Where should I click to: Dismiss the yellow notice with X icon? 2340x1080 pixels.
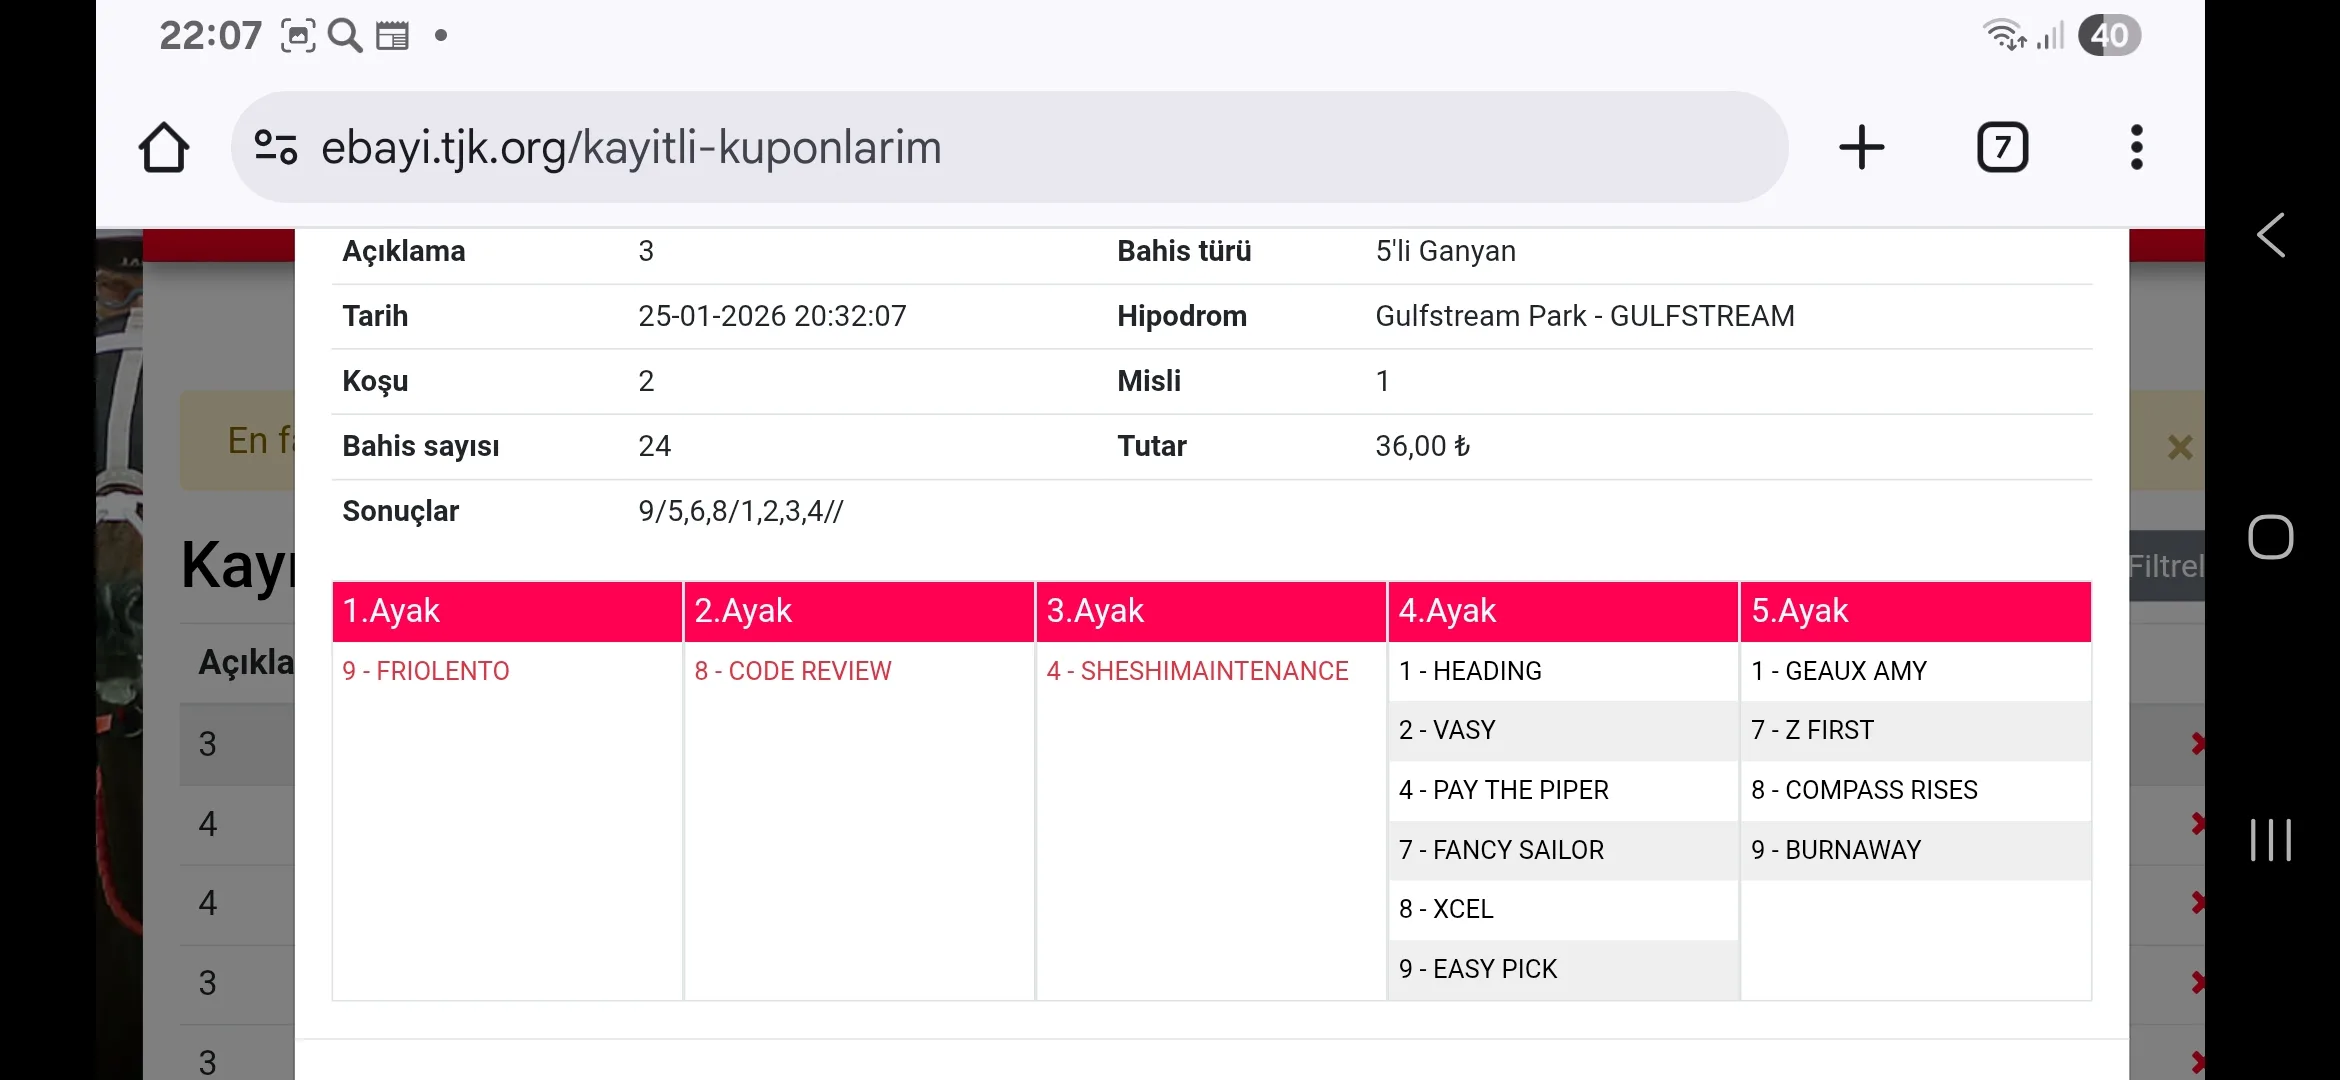tap(2179, 447)
